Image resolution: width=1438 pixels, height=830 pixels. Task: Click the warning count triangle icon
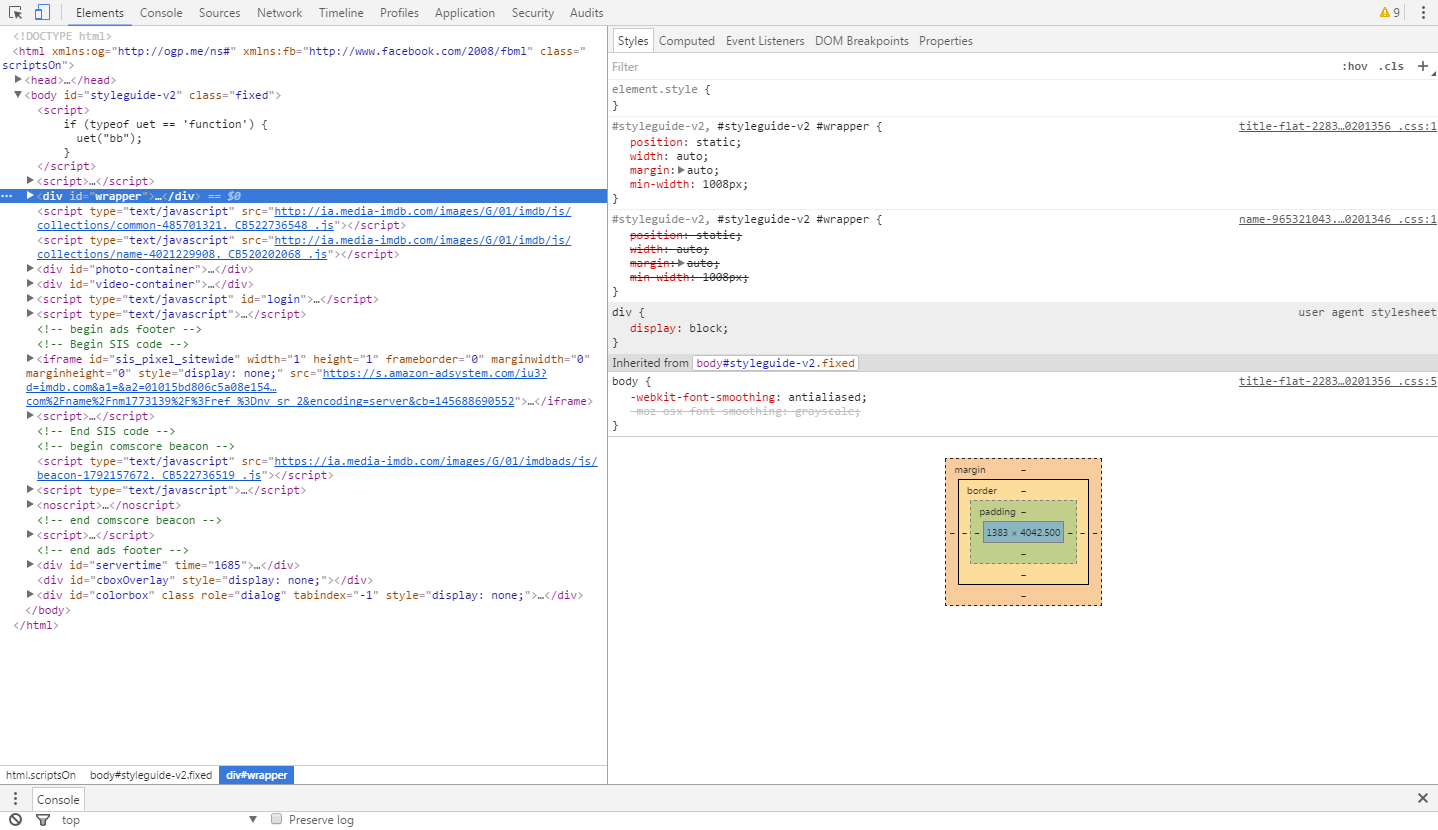click(1384, 13)
